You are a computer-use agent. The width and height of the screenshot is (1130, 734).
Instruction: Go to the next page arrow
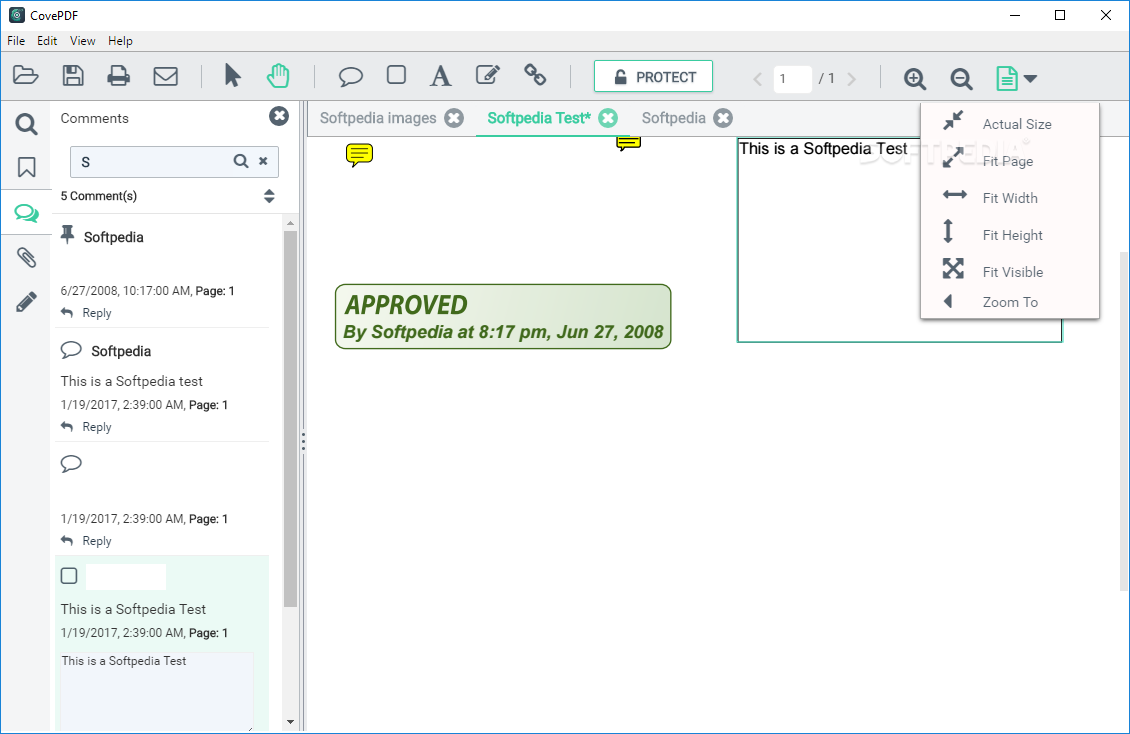(852, 79)
